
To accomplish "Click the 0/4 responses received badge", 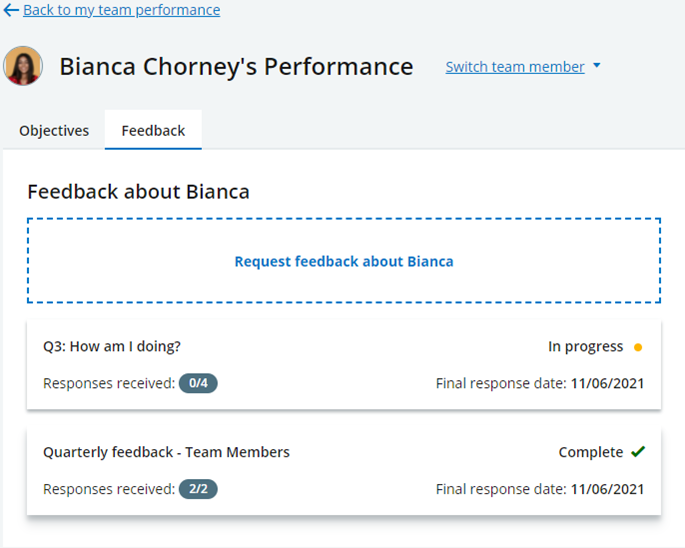I will pyautogui.click(x=198, y=383).
